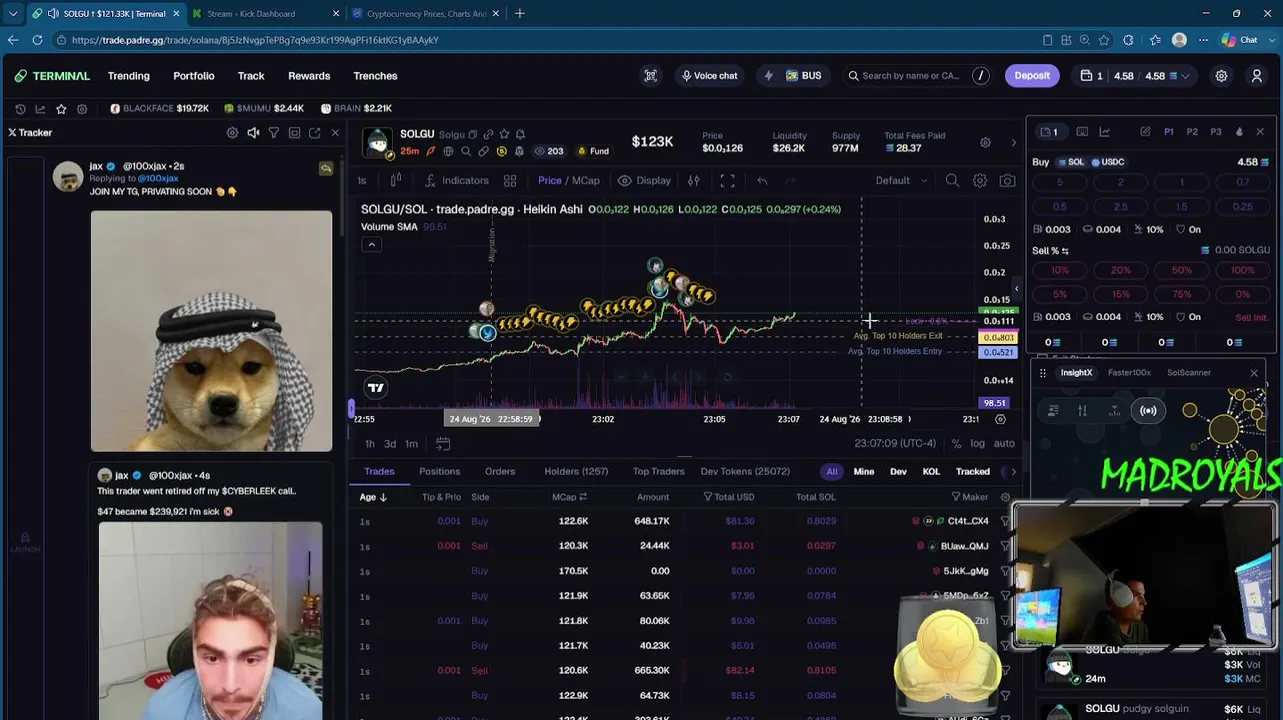
Task: Copy the SOLGU contract address
Action: (473, 134)
